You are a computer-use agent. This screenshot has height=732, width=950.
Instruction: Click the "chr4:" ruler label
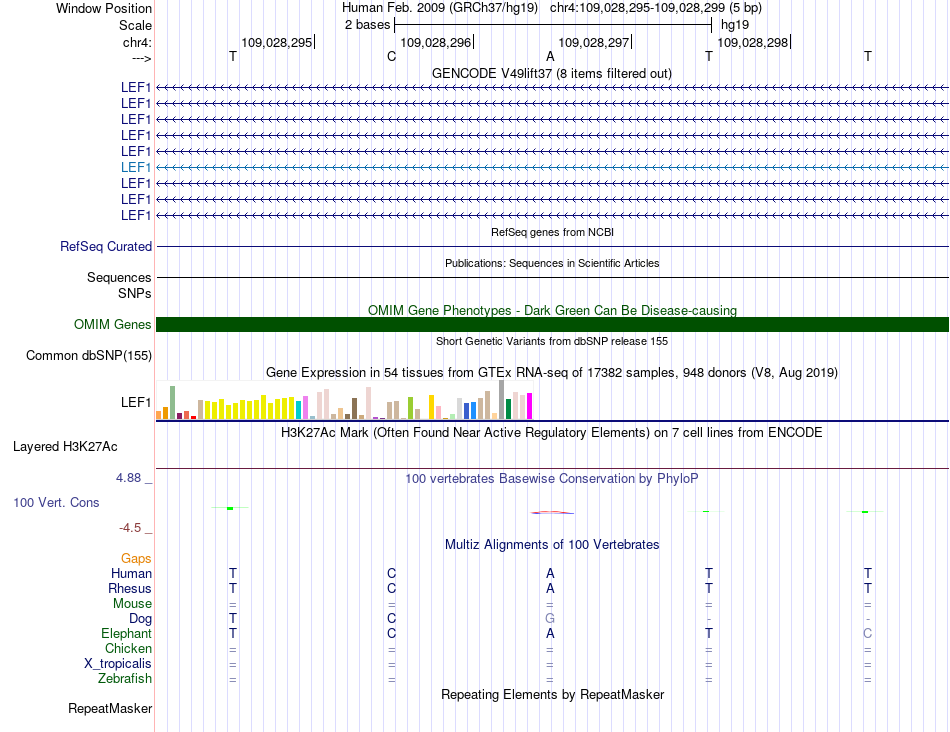[x=137, y=42]
